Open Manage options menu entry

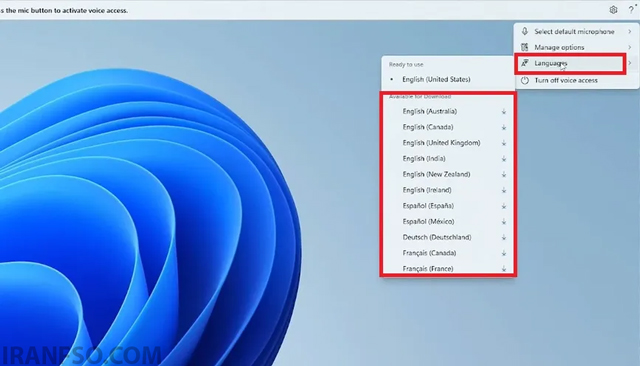(576, 47)
